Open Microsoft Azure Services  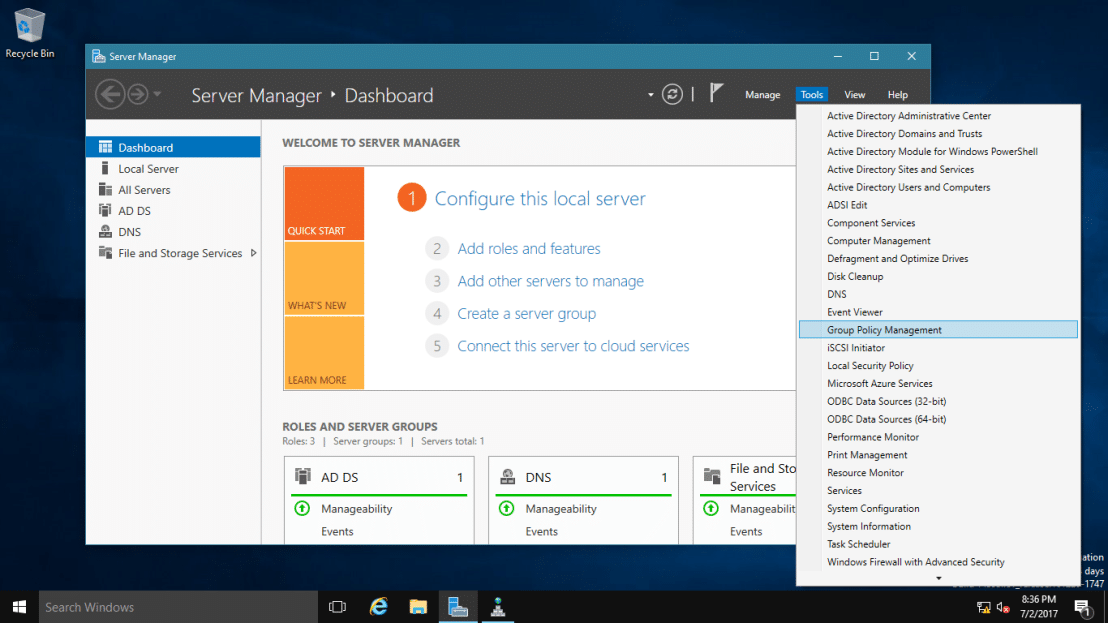point(938,384)
